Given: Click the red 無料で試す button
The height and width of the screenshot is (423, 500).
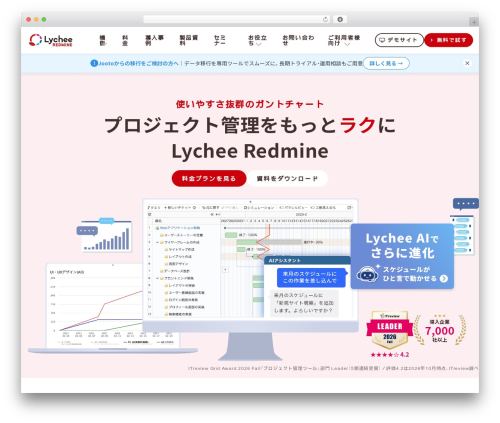Looking at the screenshot, I should [449, 40].
